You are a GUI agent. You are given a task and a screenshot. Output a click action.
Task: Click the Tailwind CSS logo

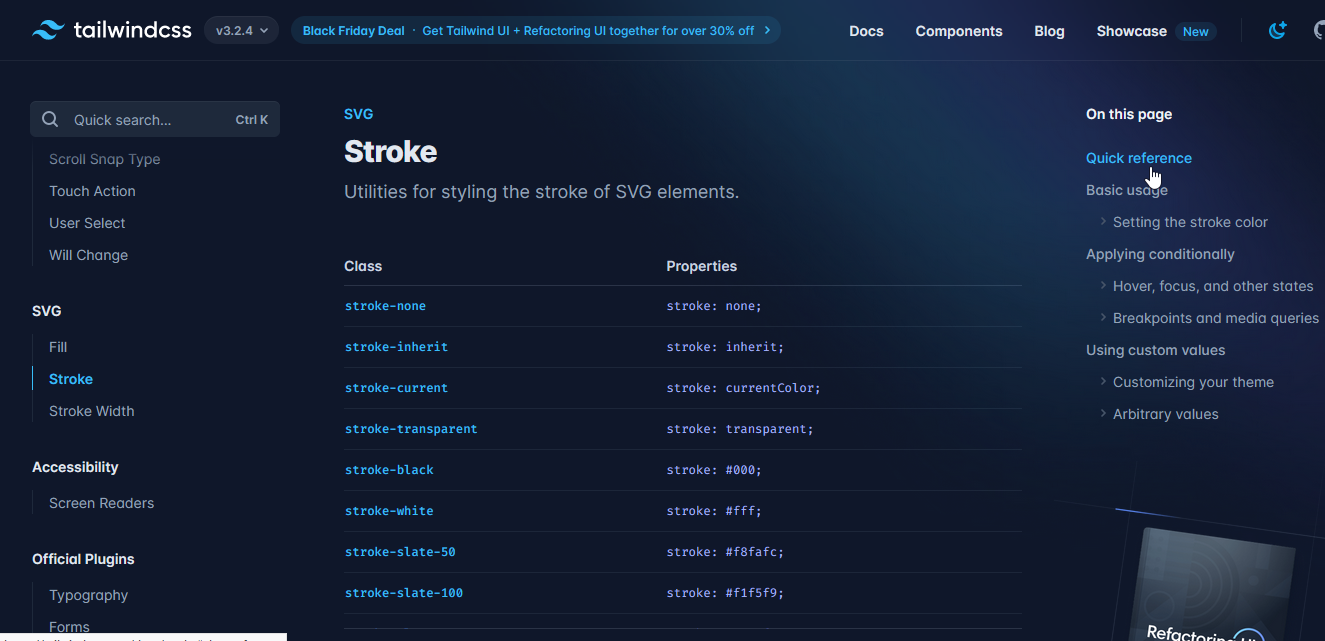coord(111,30)
